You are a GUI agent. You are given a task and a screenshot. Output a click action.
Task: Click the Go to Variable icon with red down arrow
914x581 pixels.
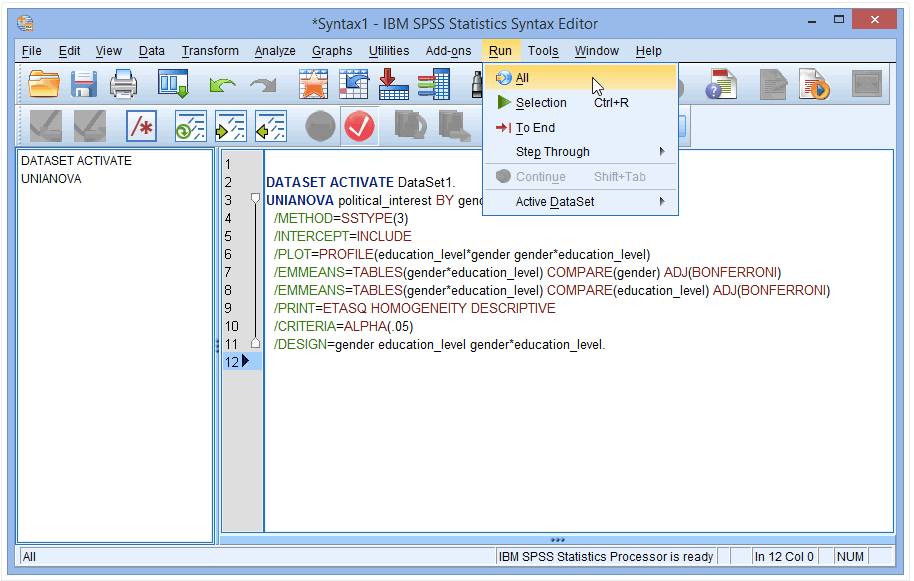[393, 84]
